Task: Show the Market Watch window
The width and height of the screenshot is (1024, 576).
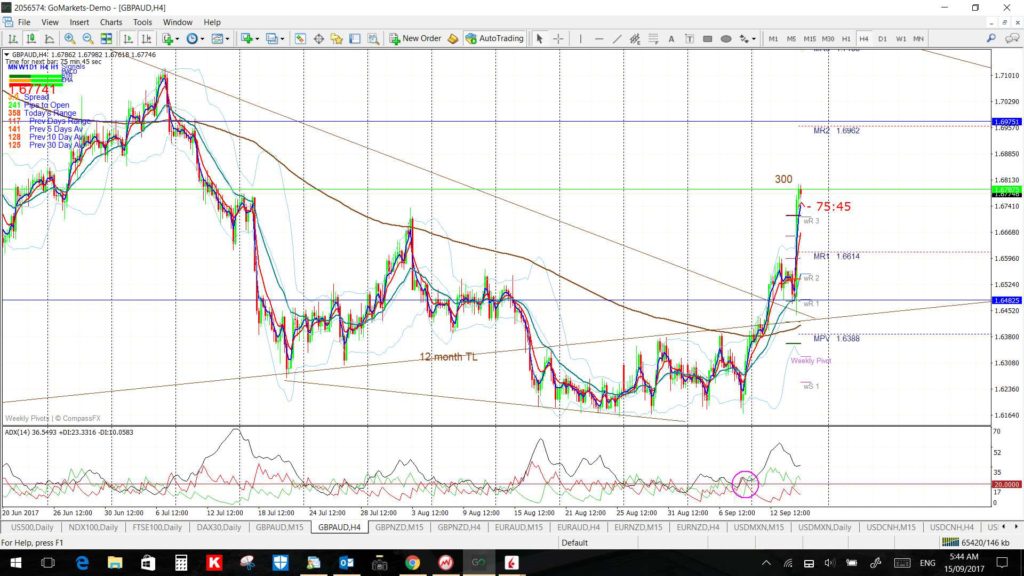Action: click(x=300, y=39)
